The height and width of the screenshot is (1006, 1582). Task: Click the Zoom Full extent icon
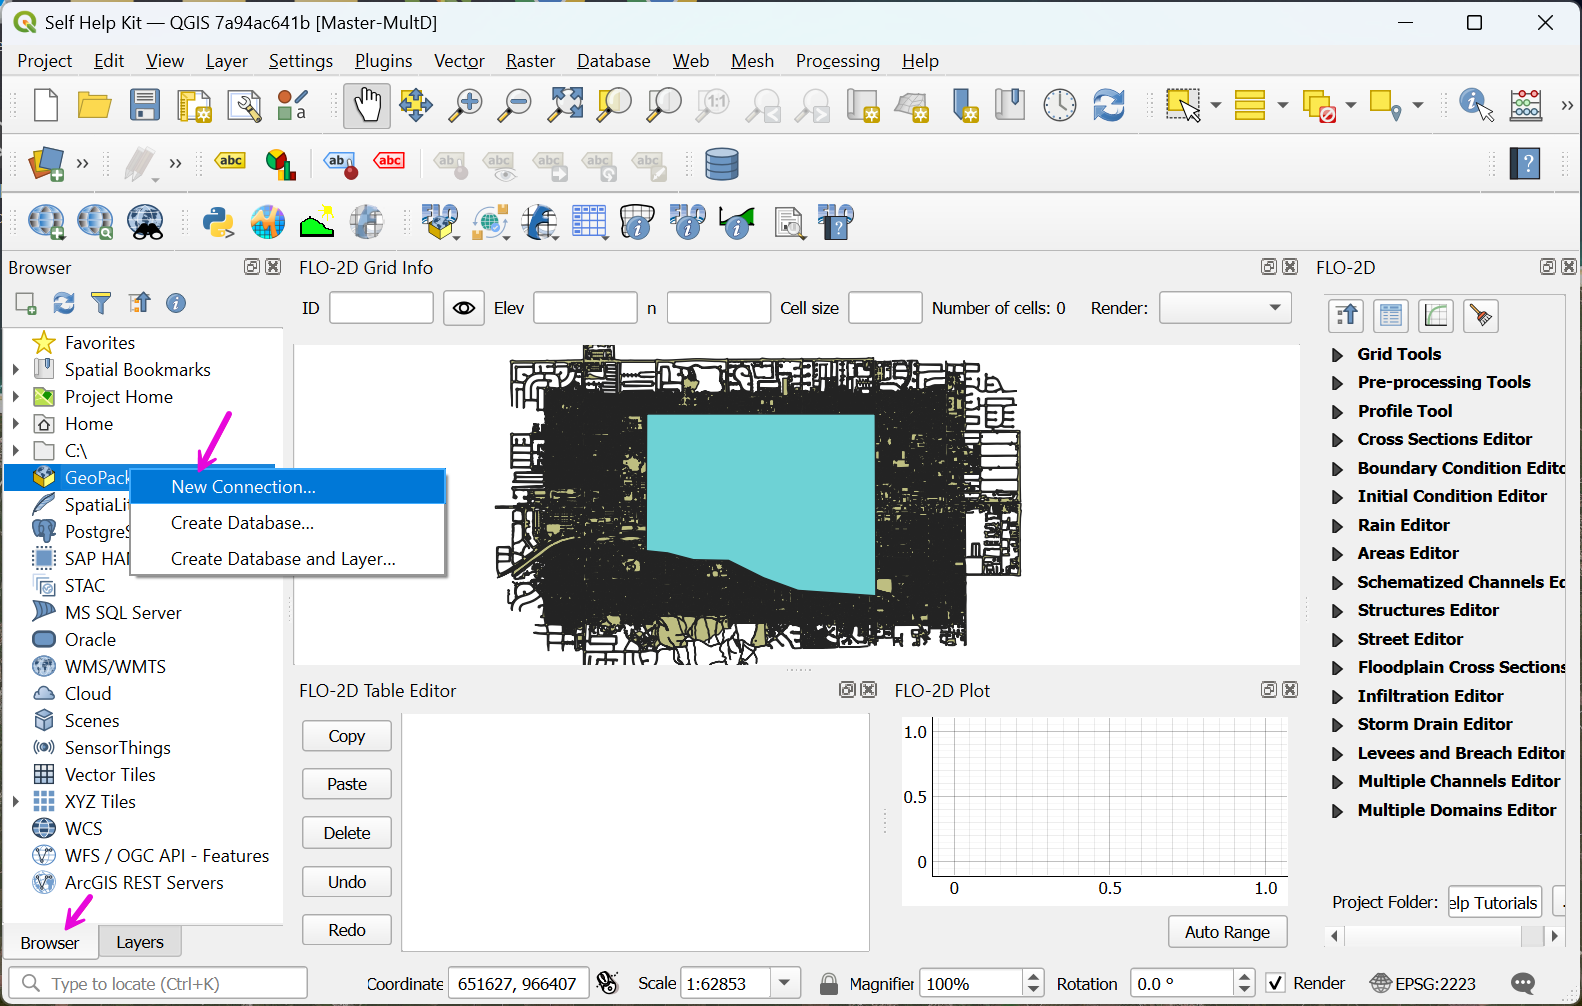pyautogui.click(x=565, y=105)
